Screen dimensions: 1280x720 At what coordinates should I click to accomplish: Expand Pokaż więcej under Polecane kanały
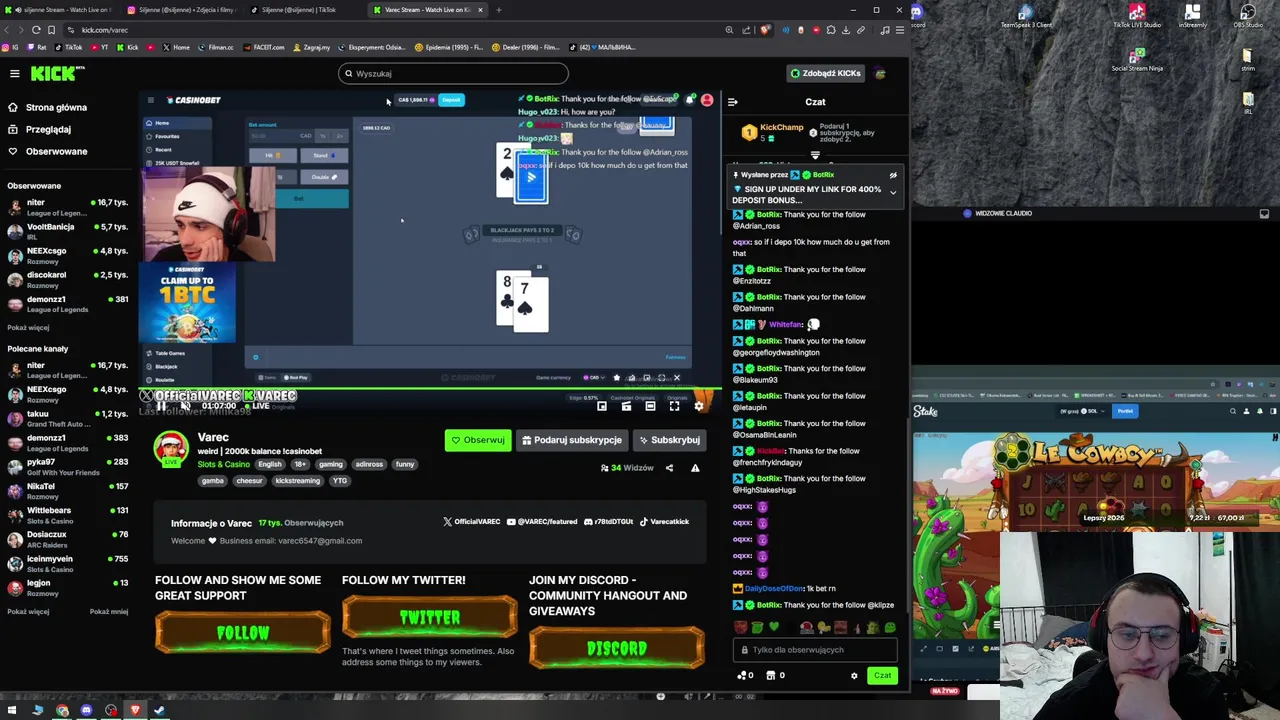coord(28,611)
